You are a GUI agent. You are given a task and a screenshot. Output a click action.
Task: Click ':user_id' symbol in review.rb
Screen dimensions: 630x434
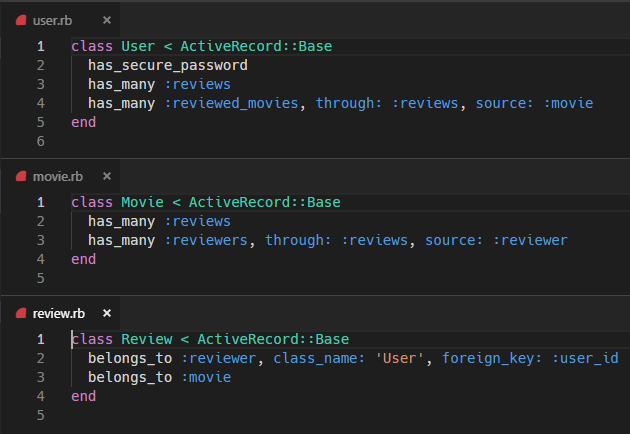[585, 358]
